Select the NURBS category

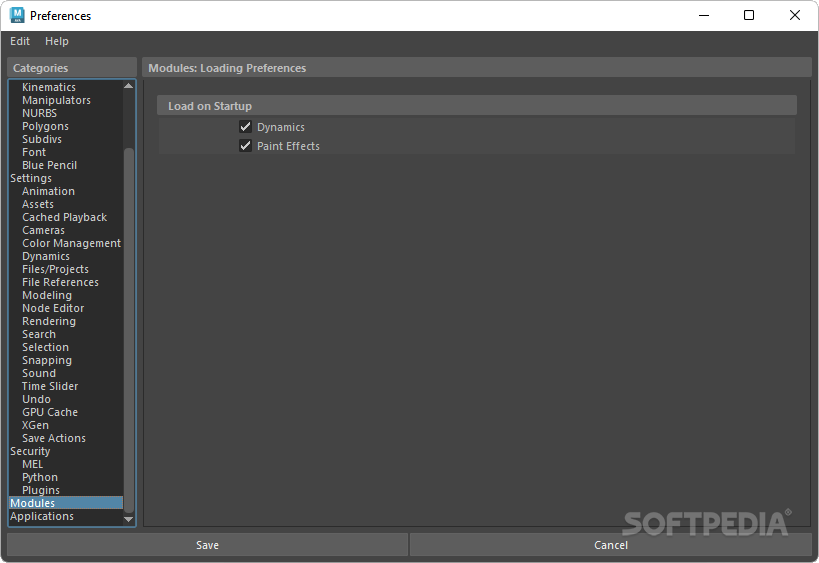40,113
